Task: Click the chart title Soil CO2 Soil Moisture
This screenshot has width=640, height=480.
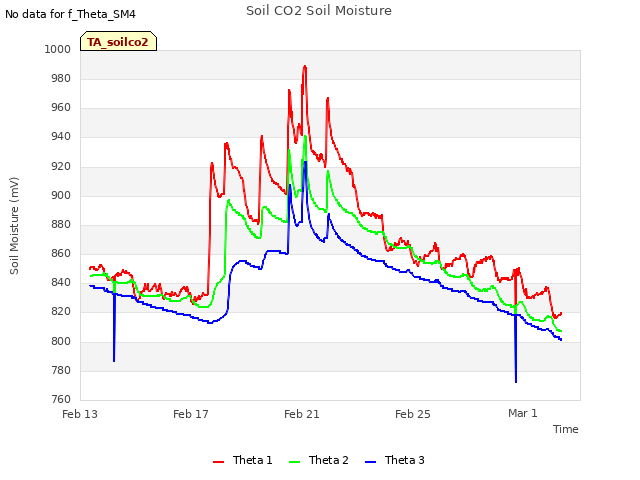Action: coord(319,11)
